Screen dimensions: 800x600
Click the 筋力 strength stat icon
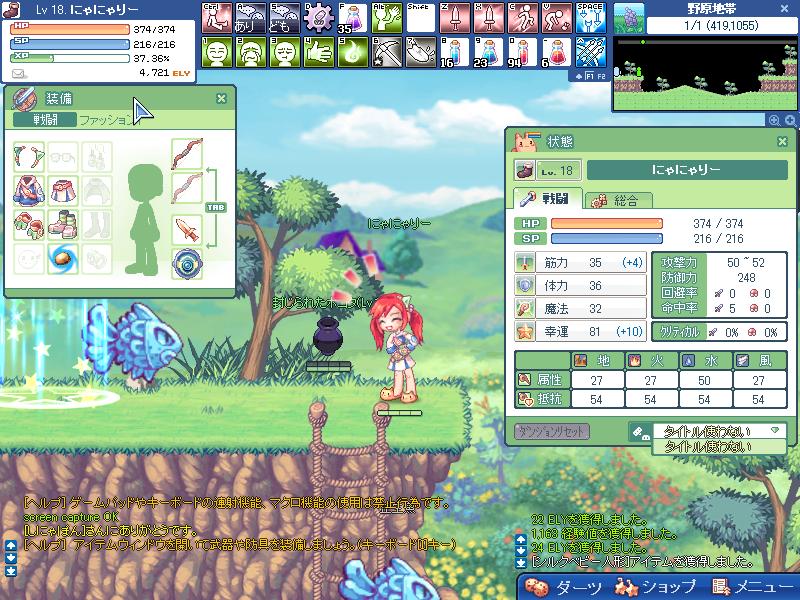(x=524, y=262)
